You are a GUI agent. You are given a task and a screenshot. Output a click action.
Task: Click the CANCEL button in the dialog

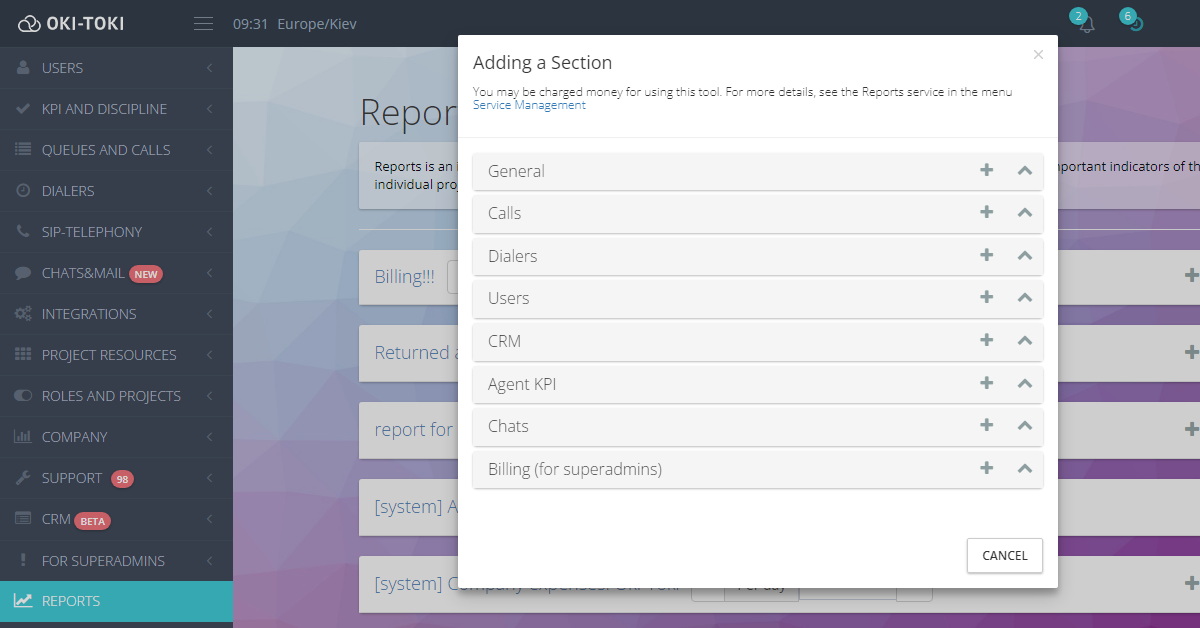coord(1004,555)
